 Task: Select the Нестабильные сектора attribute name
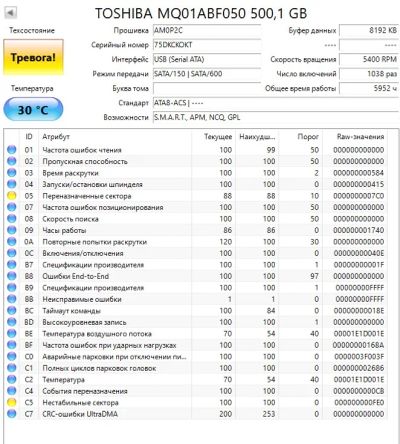[80, 403]
